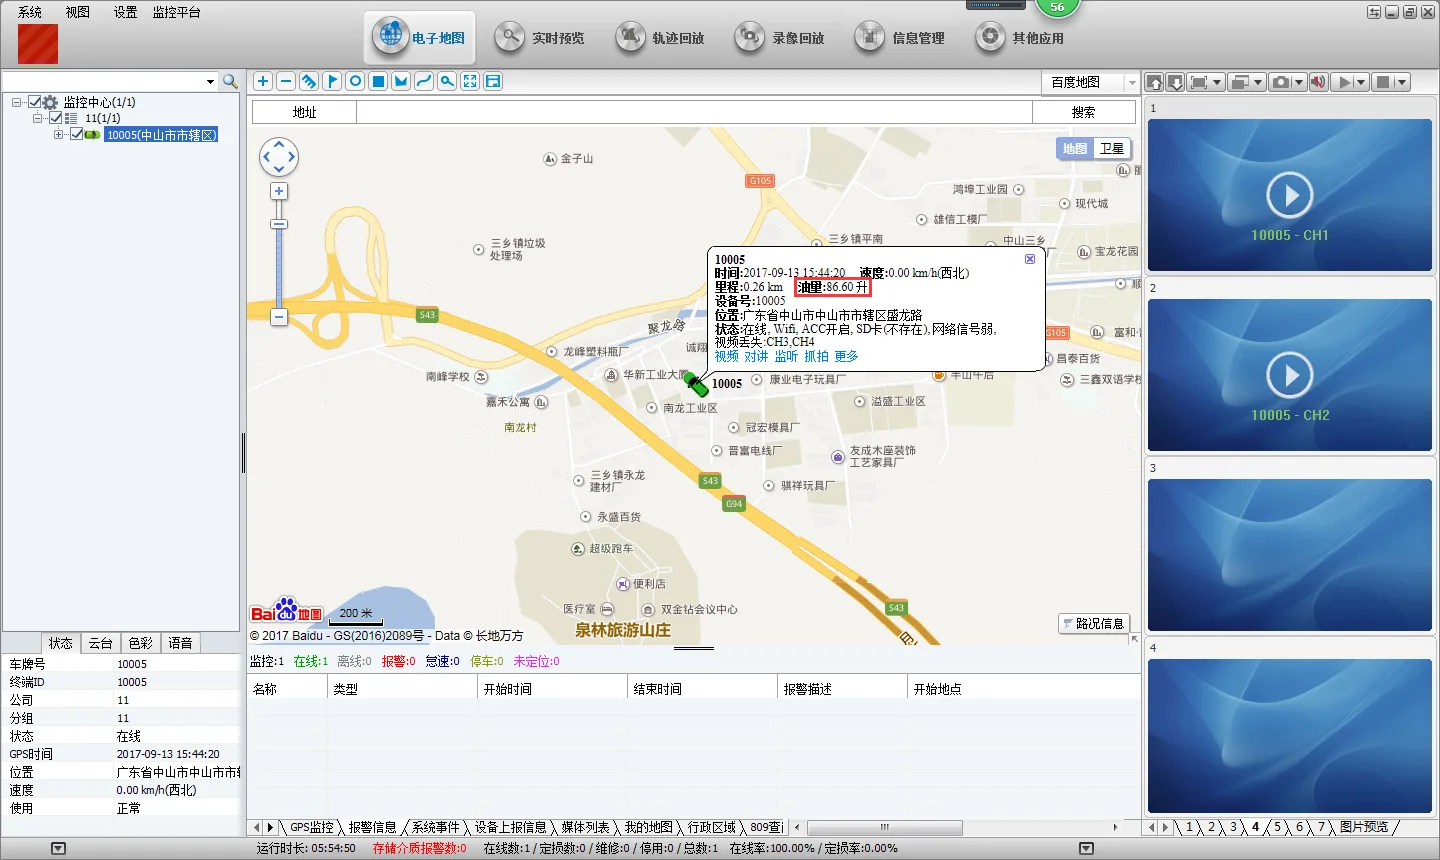Click the stop all videos icon
Screen dimensions: 1440x860
(1384, 82)
